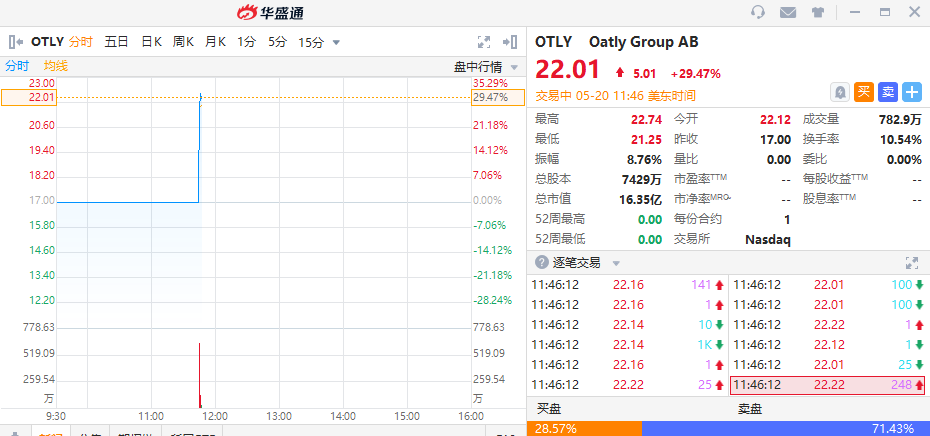
Task: Click the current price 22.01 headline
Action: [x=568, y=69]
